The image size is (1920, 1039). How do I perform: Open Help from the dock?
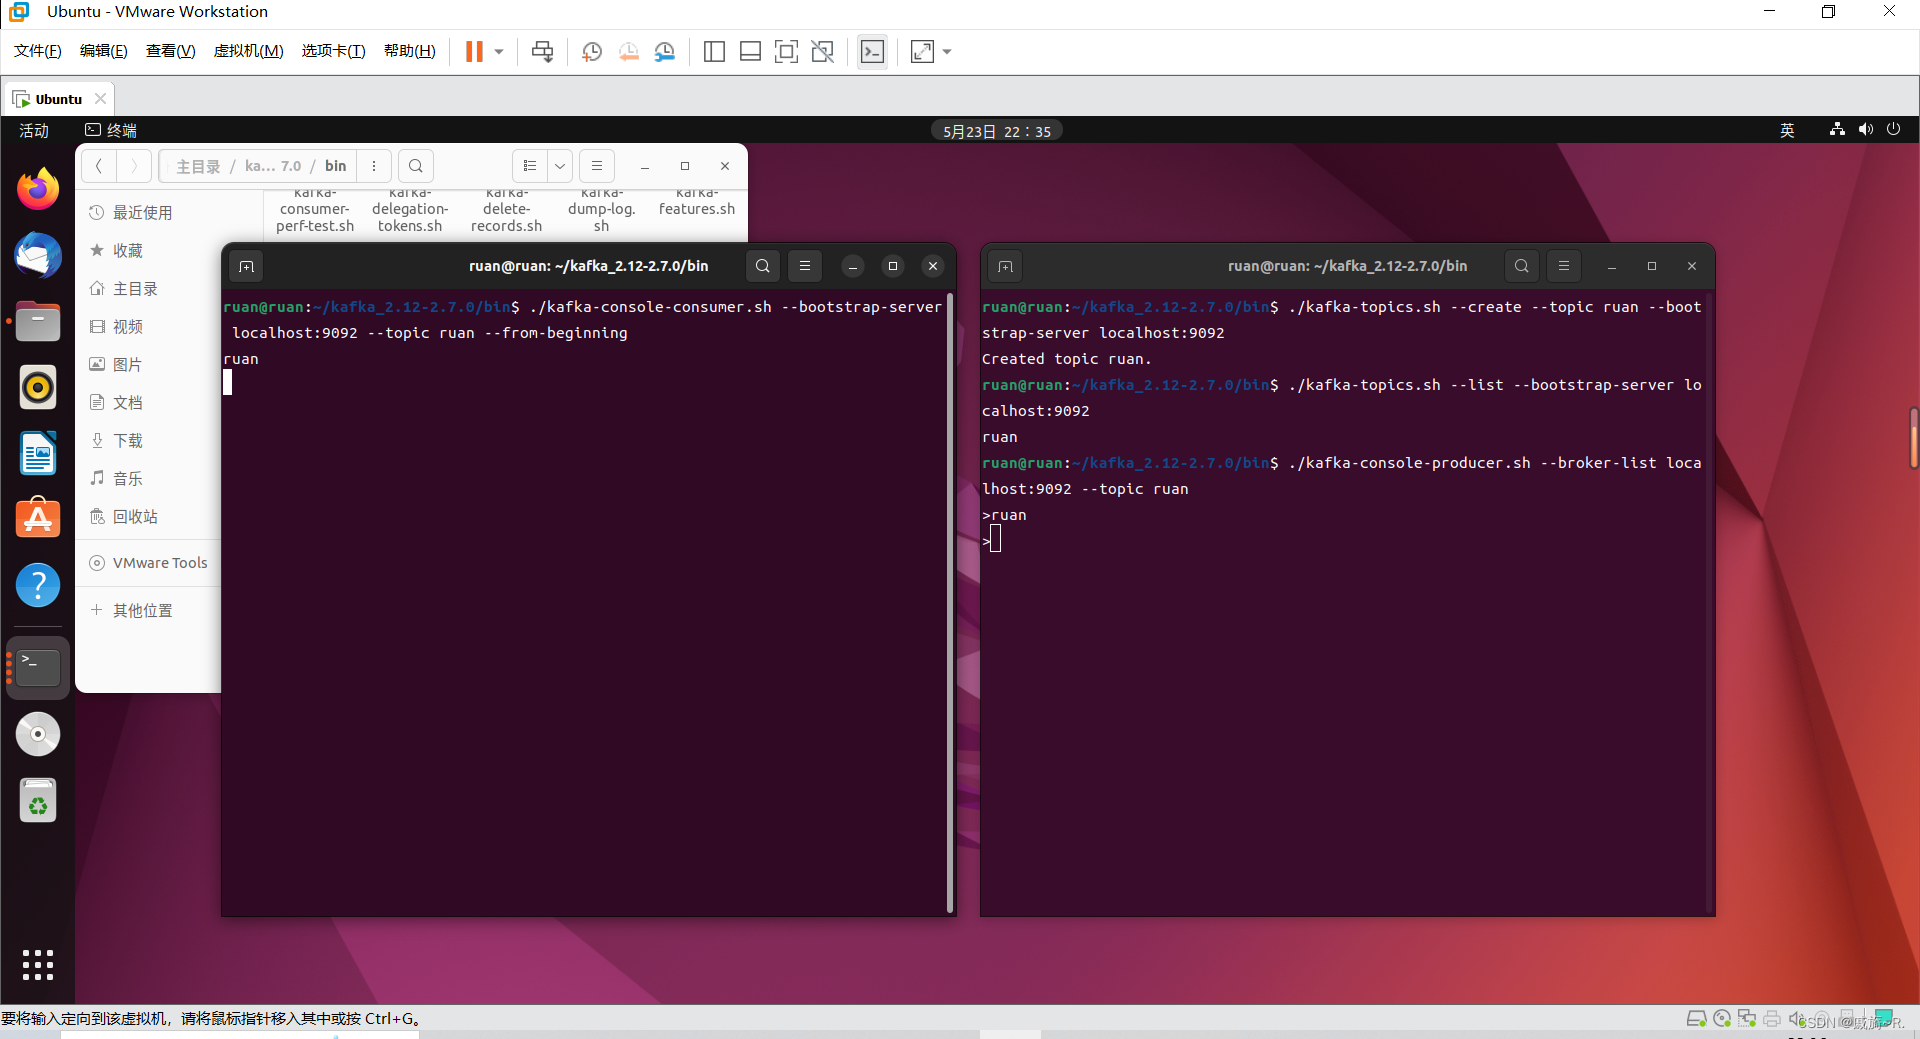[x=38, y=585]
